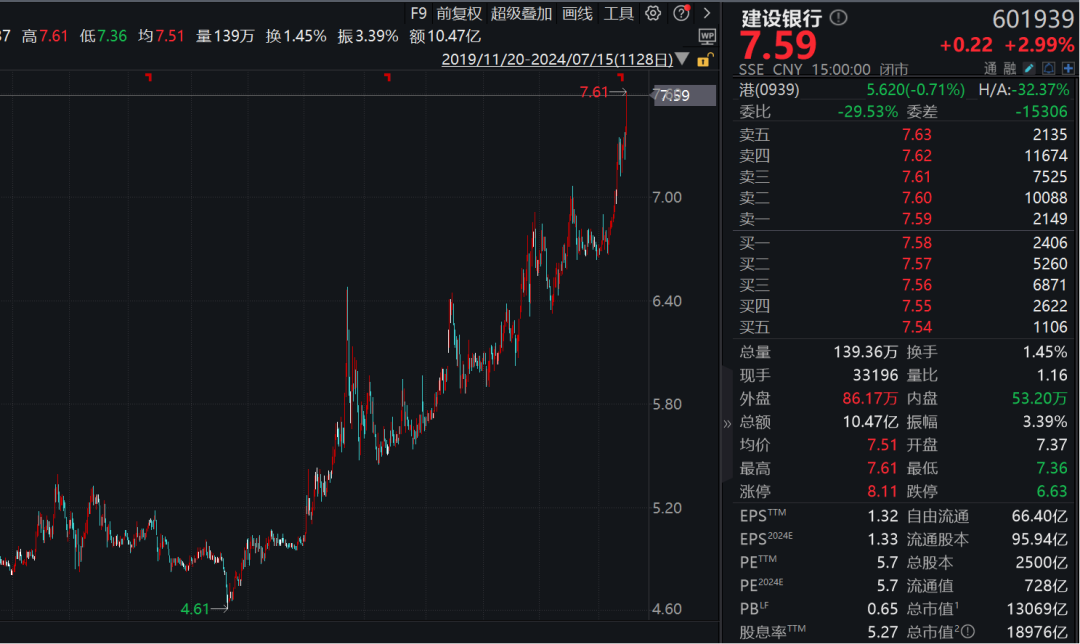Click 自由流通 value 66.40亿
1080x644 pixels.
1039,516
